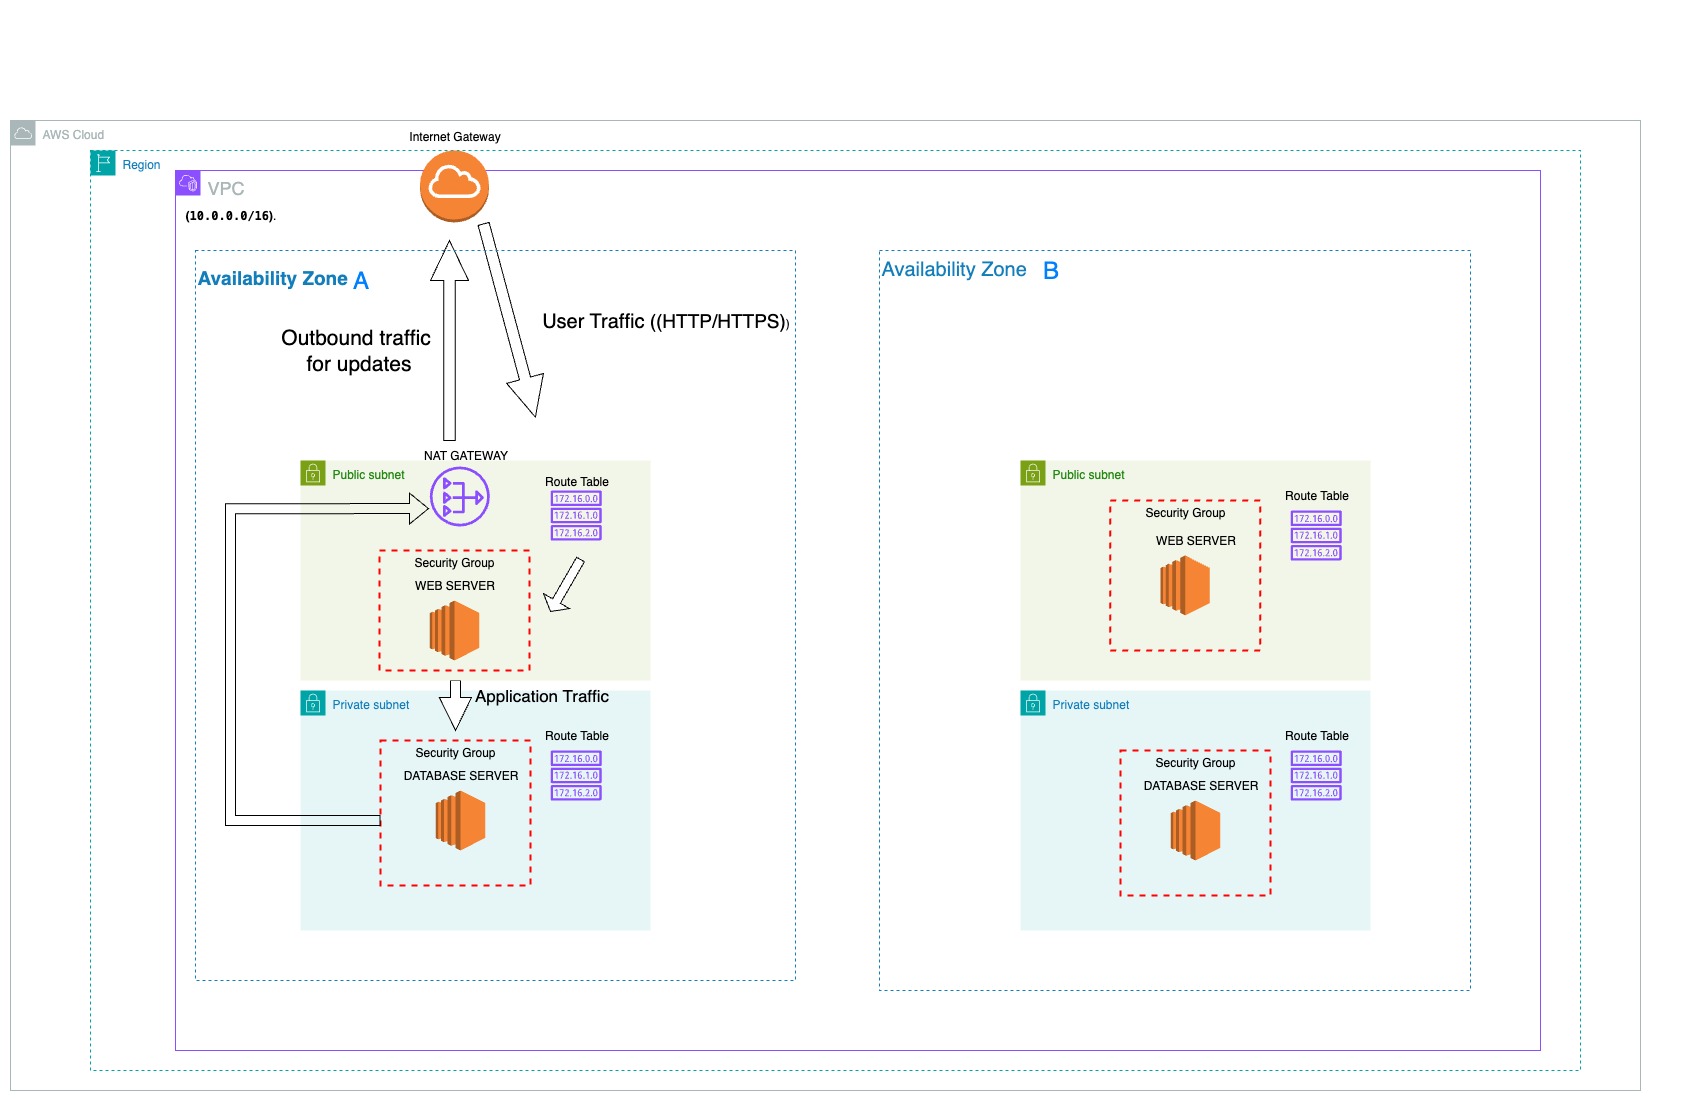This screenshot has width=1700, height=1100.
Task: Click the Availability Zone A label
Action: (283, 278)
